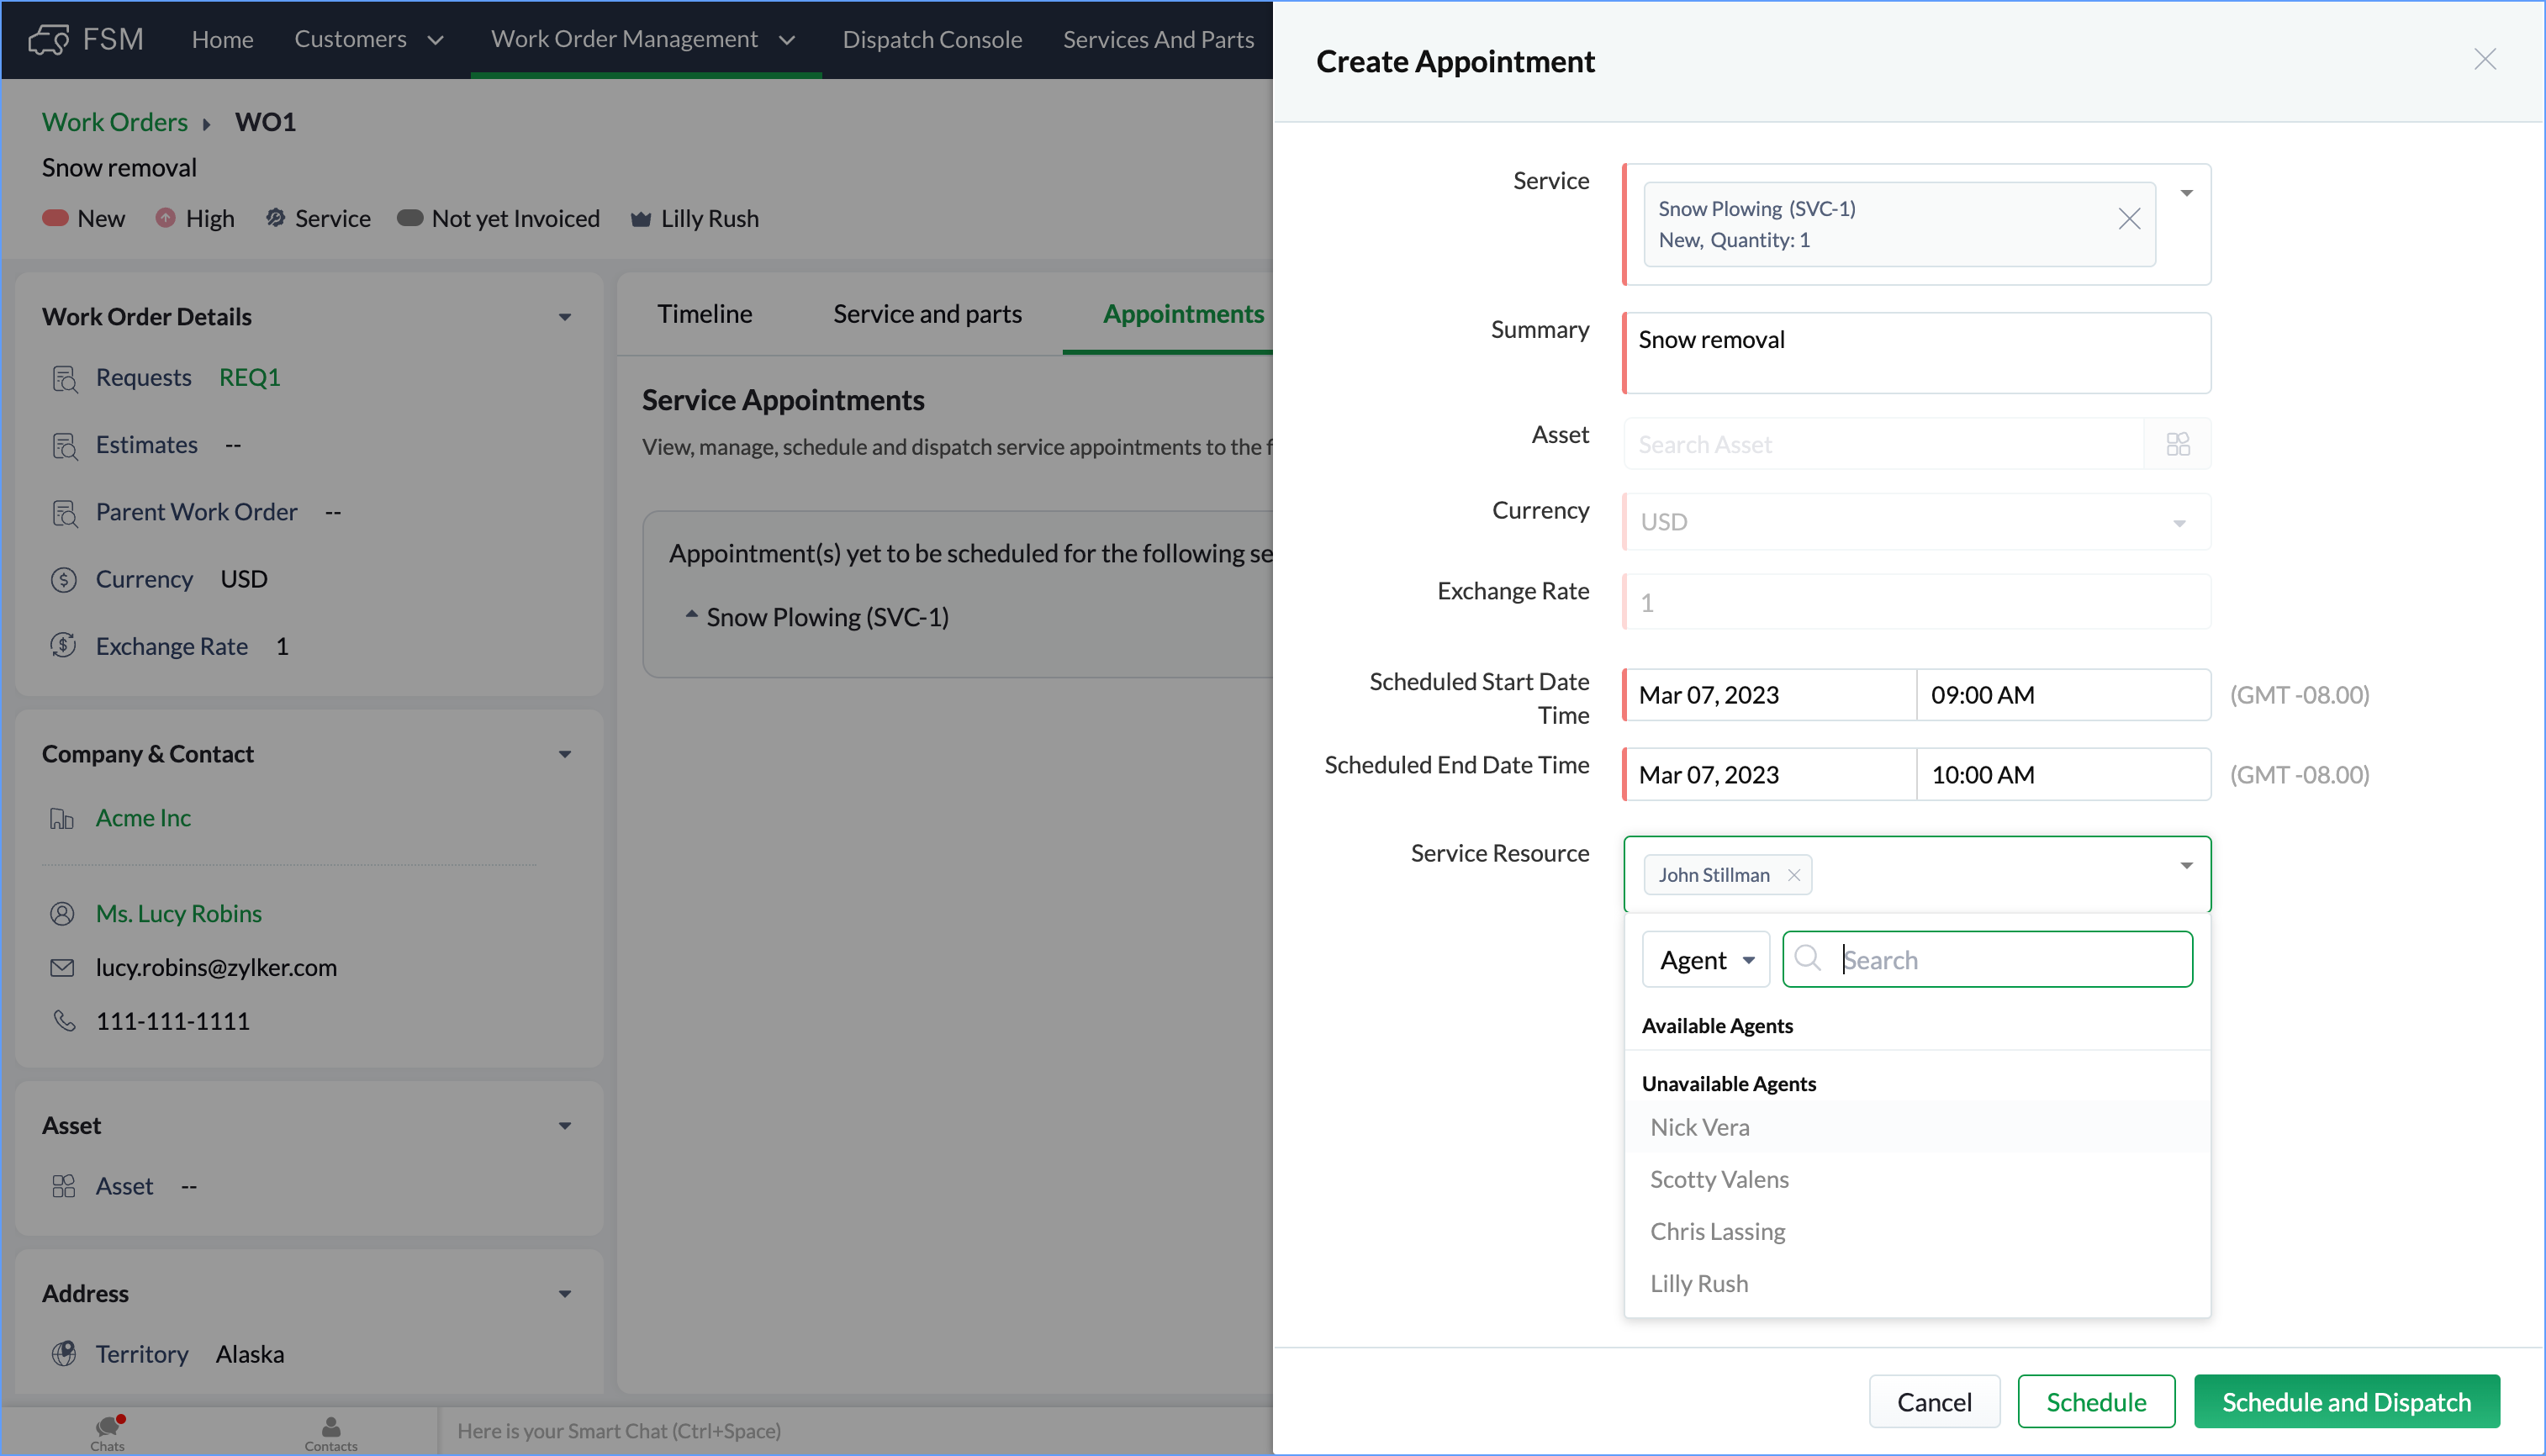Click the owner crown icon beside Lilly Rush
The width and height of the screenshot is (2546, 1456).
pyautogui.click(x=641, y=219)
